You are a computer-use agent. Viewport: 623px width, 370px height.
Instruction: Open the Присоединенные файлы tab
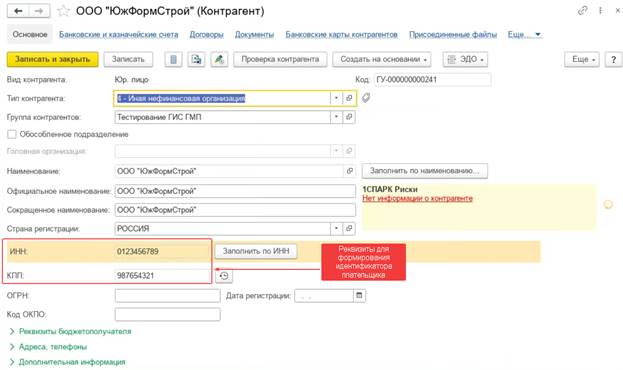click(453, 35)
